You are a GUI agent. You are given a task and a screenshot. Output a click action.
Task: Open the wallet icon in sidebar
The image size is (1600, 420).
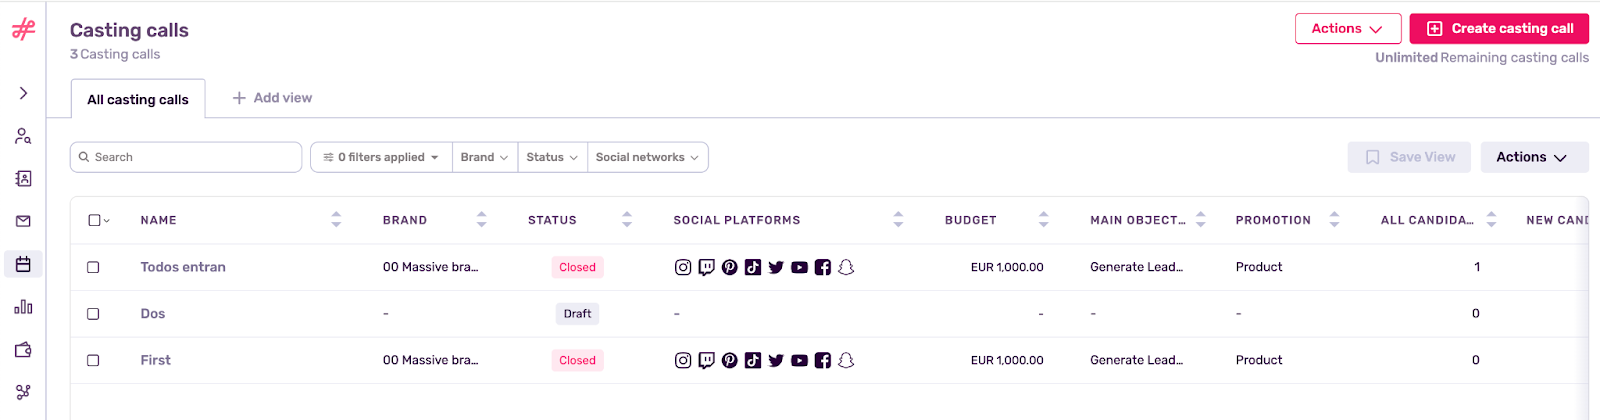23,350
